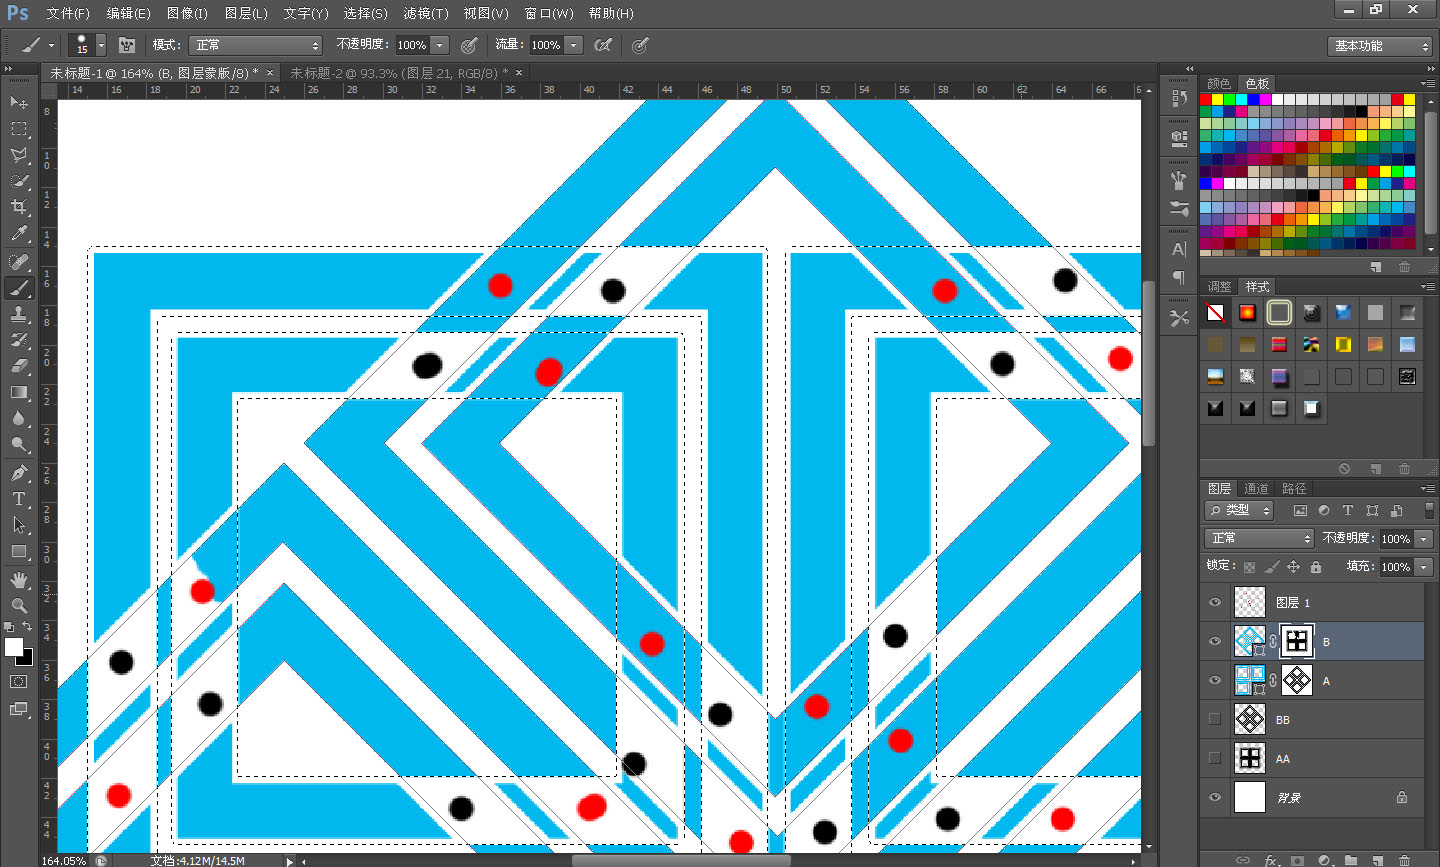Toggle visibility of the 背景 layer
1440x867 pixels.
(1215, 797)
